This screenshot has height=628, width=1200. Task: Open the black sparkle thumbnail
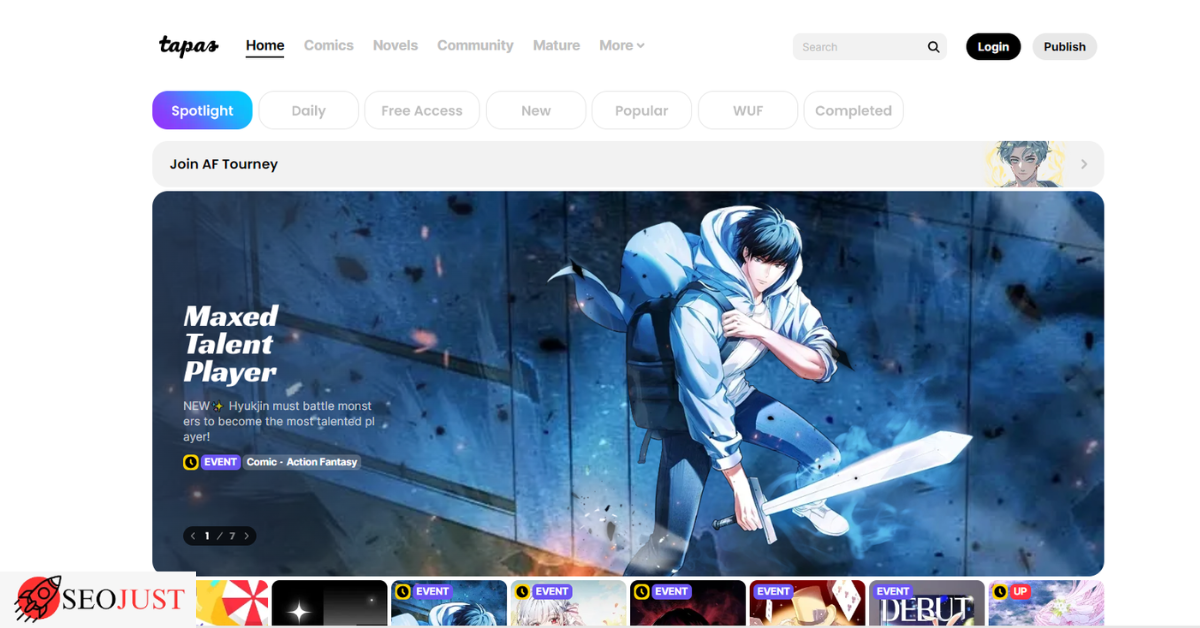[329, 604]
